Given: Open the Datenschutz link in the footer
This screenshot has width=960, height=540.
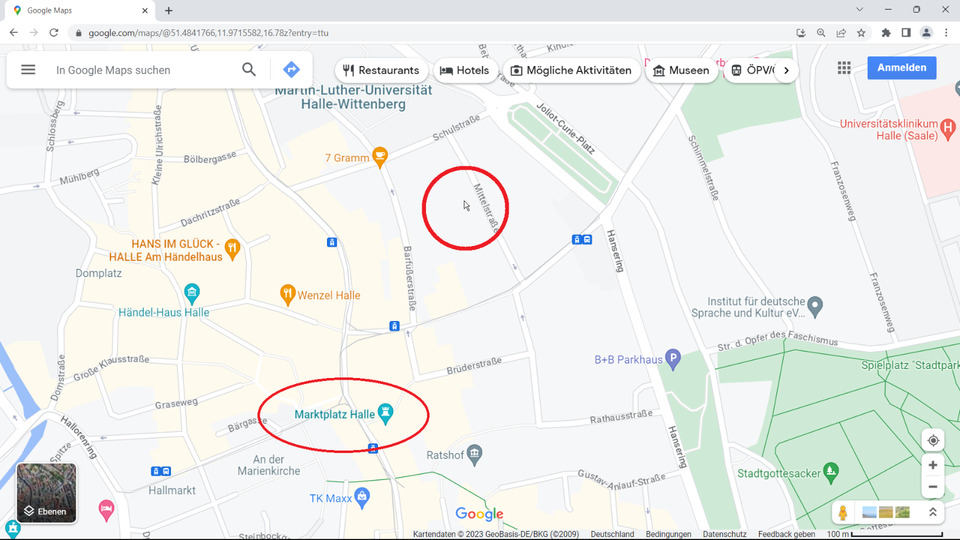Looking at the screenshot, I should pyautogui.click(x=724, y=534).
